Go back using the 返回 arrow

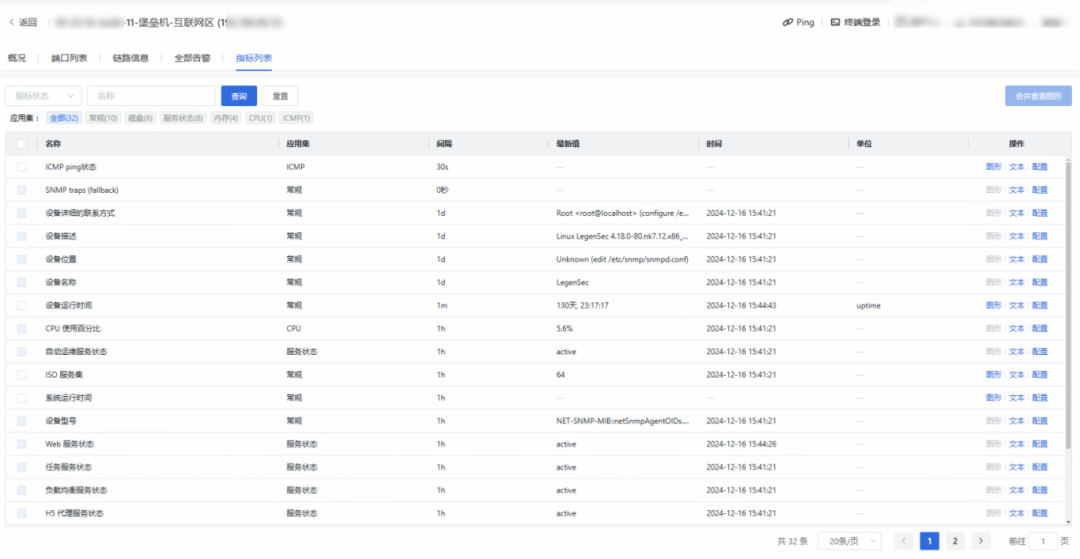23,23
